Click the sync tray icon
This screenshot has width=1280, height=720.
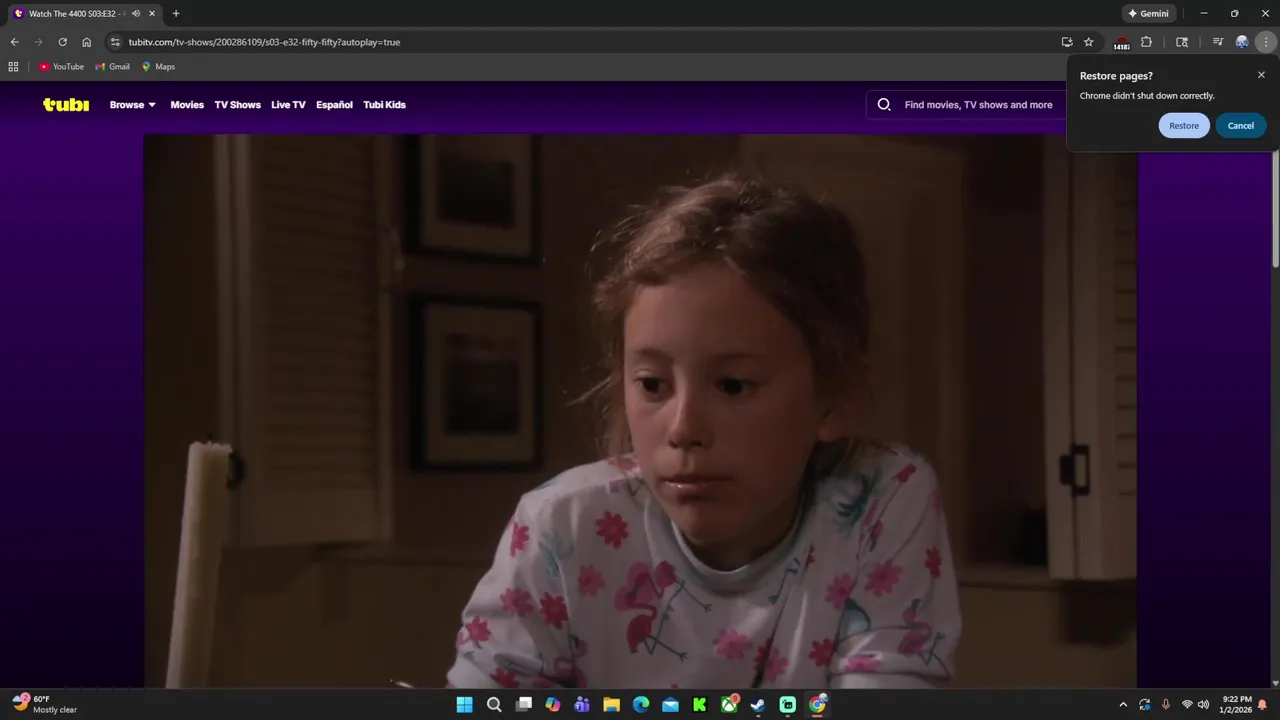point(1144,705)
